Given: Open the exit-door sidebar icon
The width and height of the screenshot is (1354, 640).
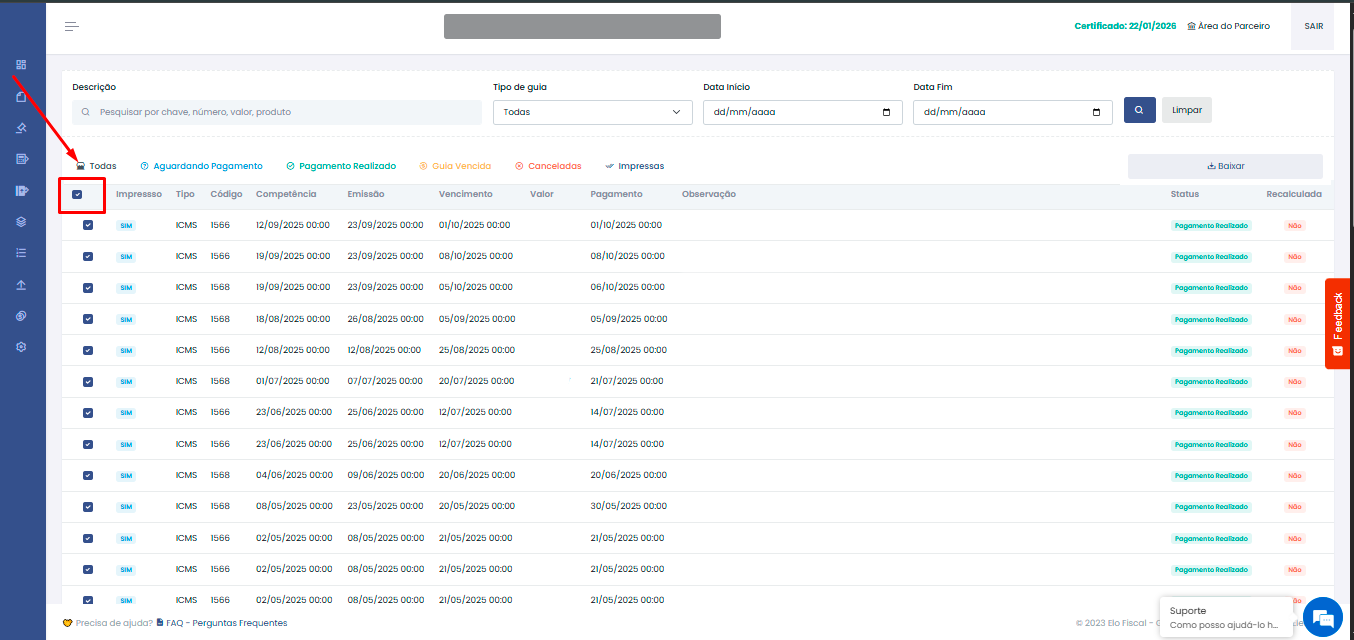Looking at the screenshot, I should click(x=21, y=190).
